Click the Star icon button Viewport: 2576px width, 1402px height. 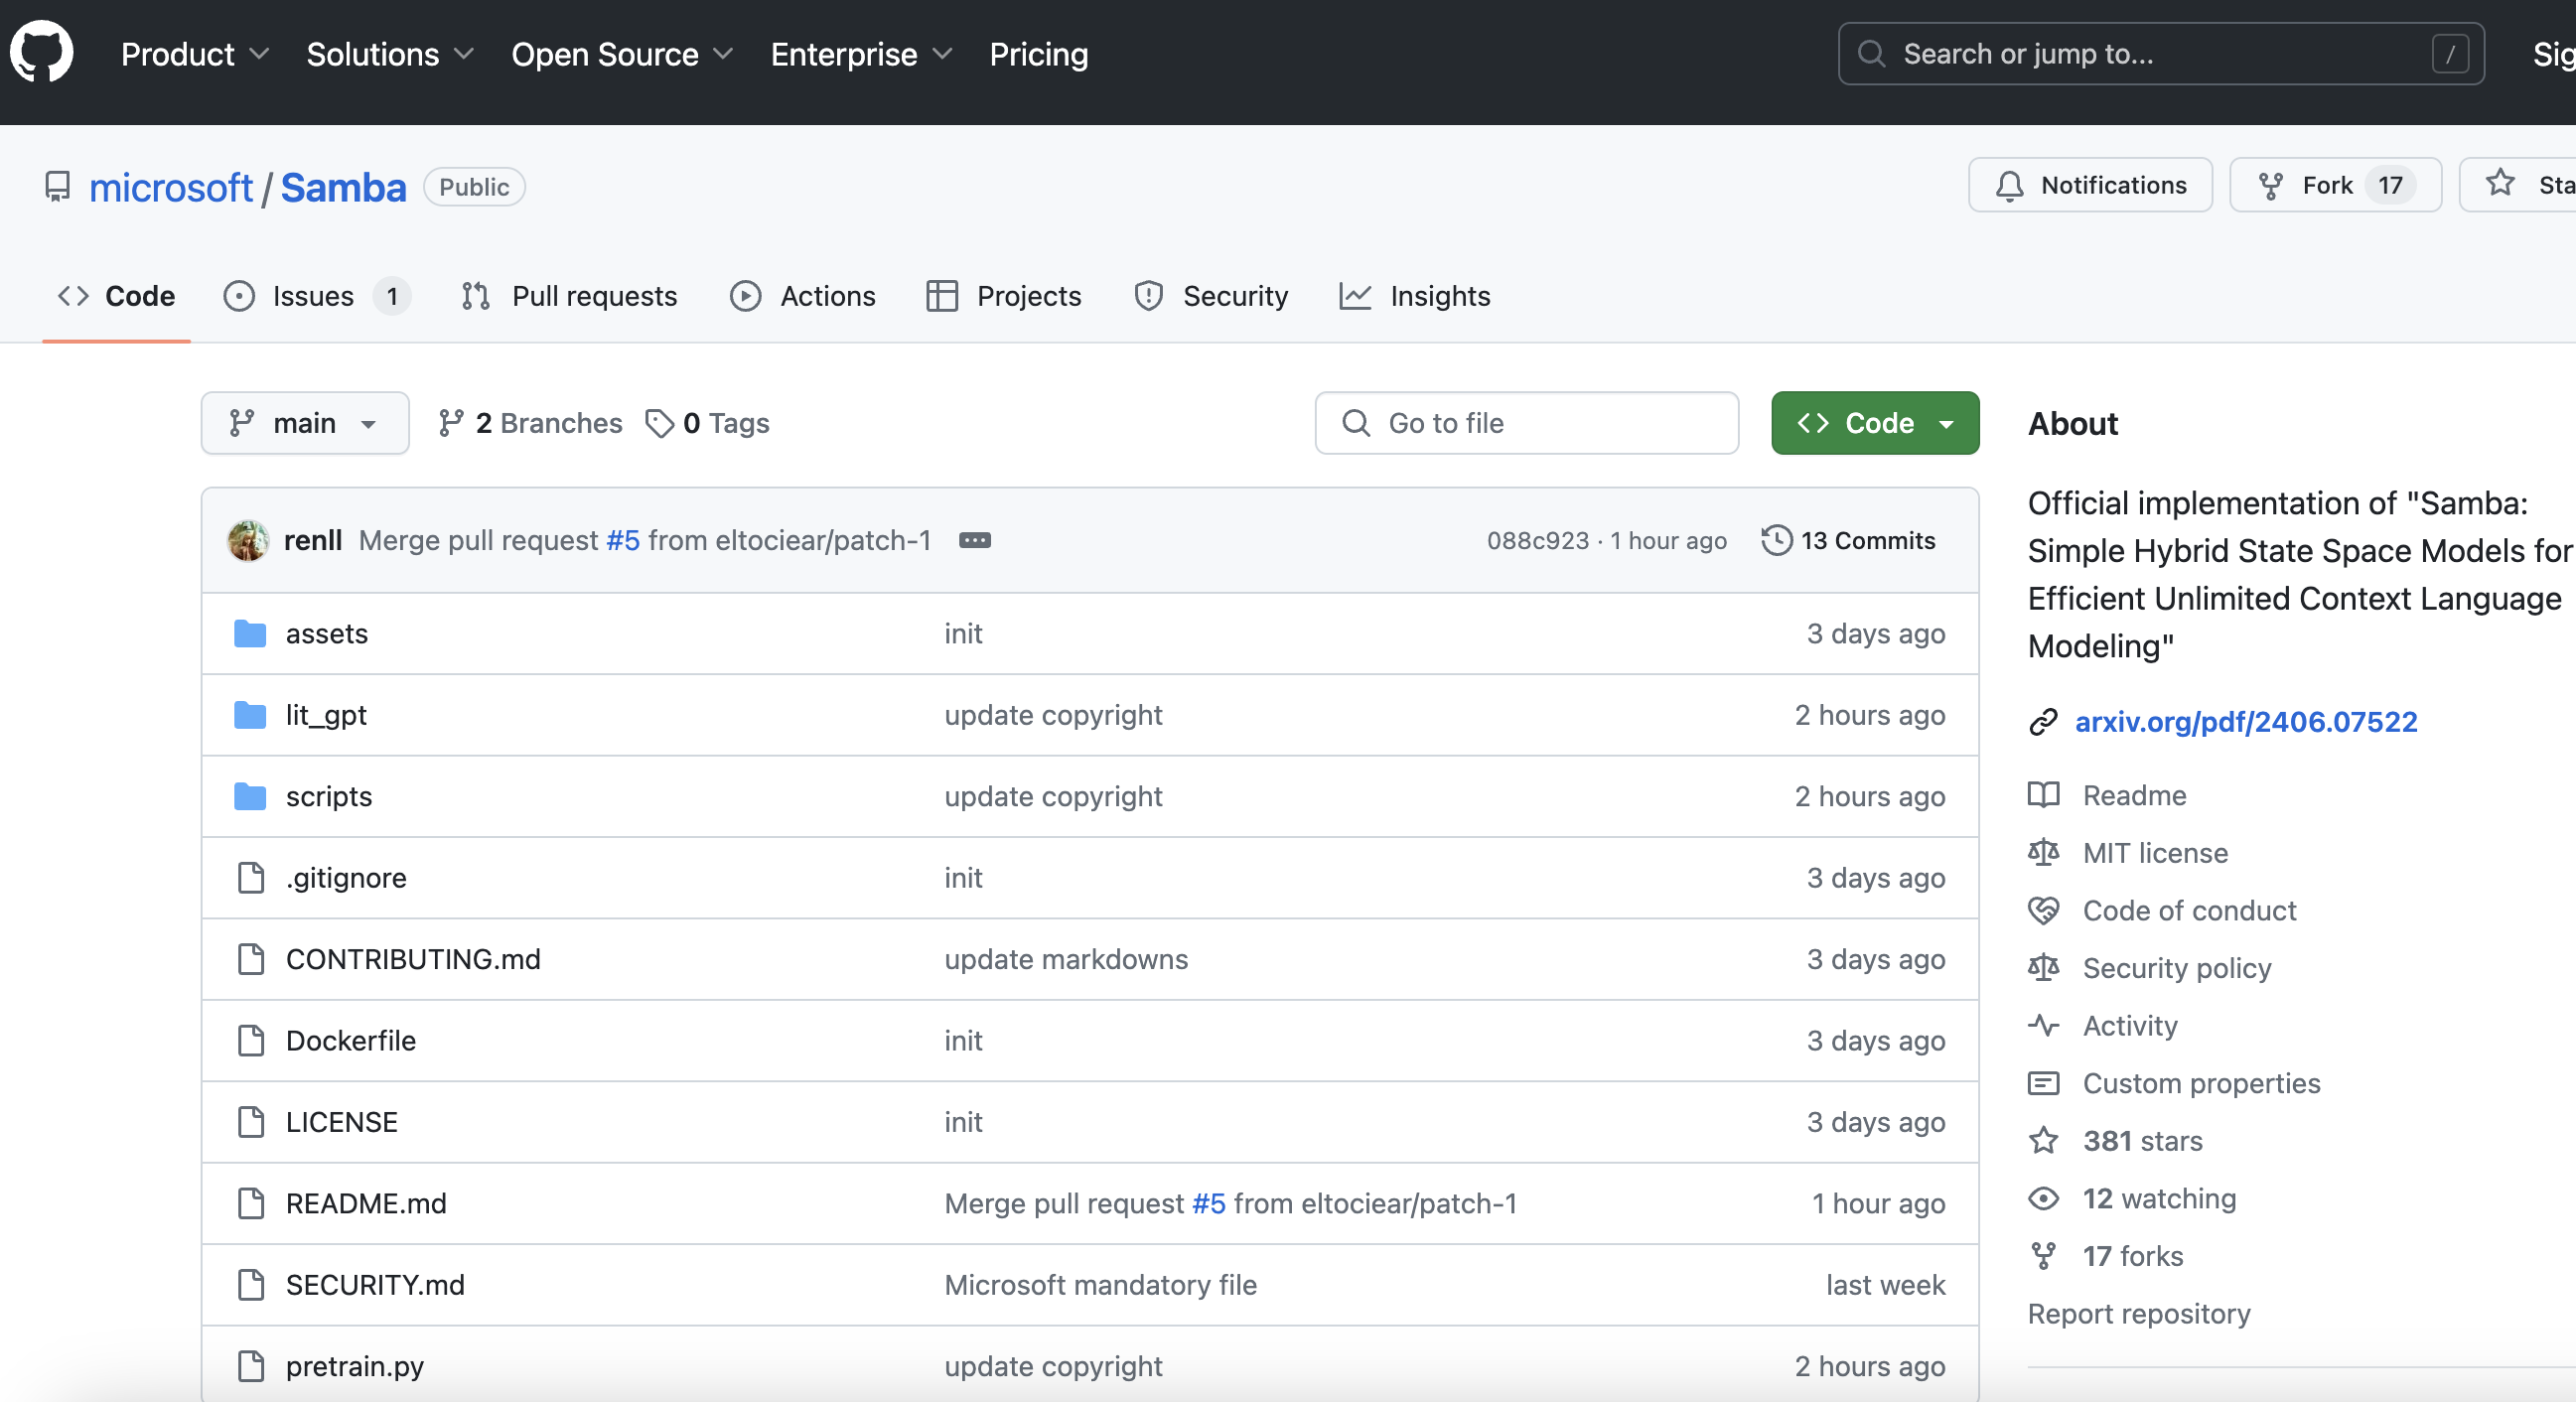pos(2518,185)
